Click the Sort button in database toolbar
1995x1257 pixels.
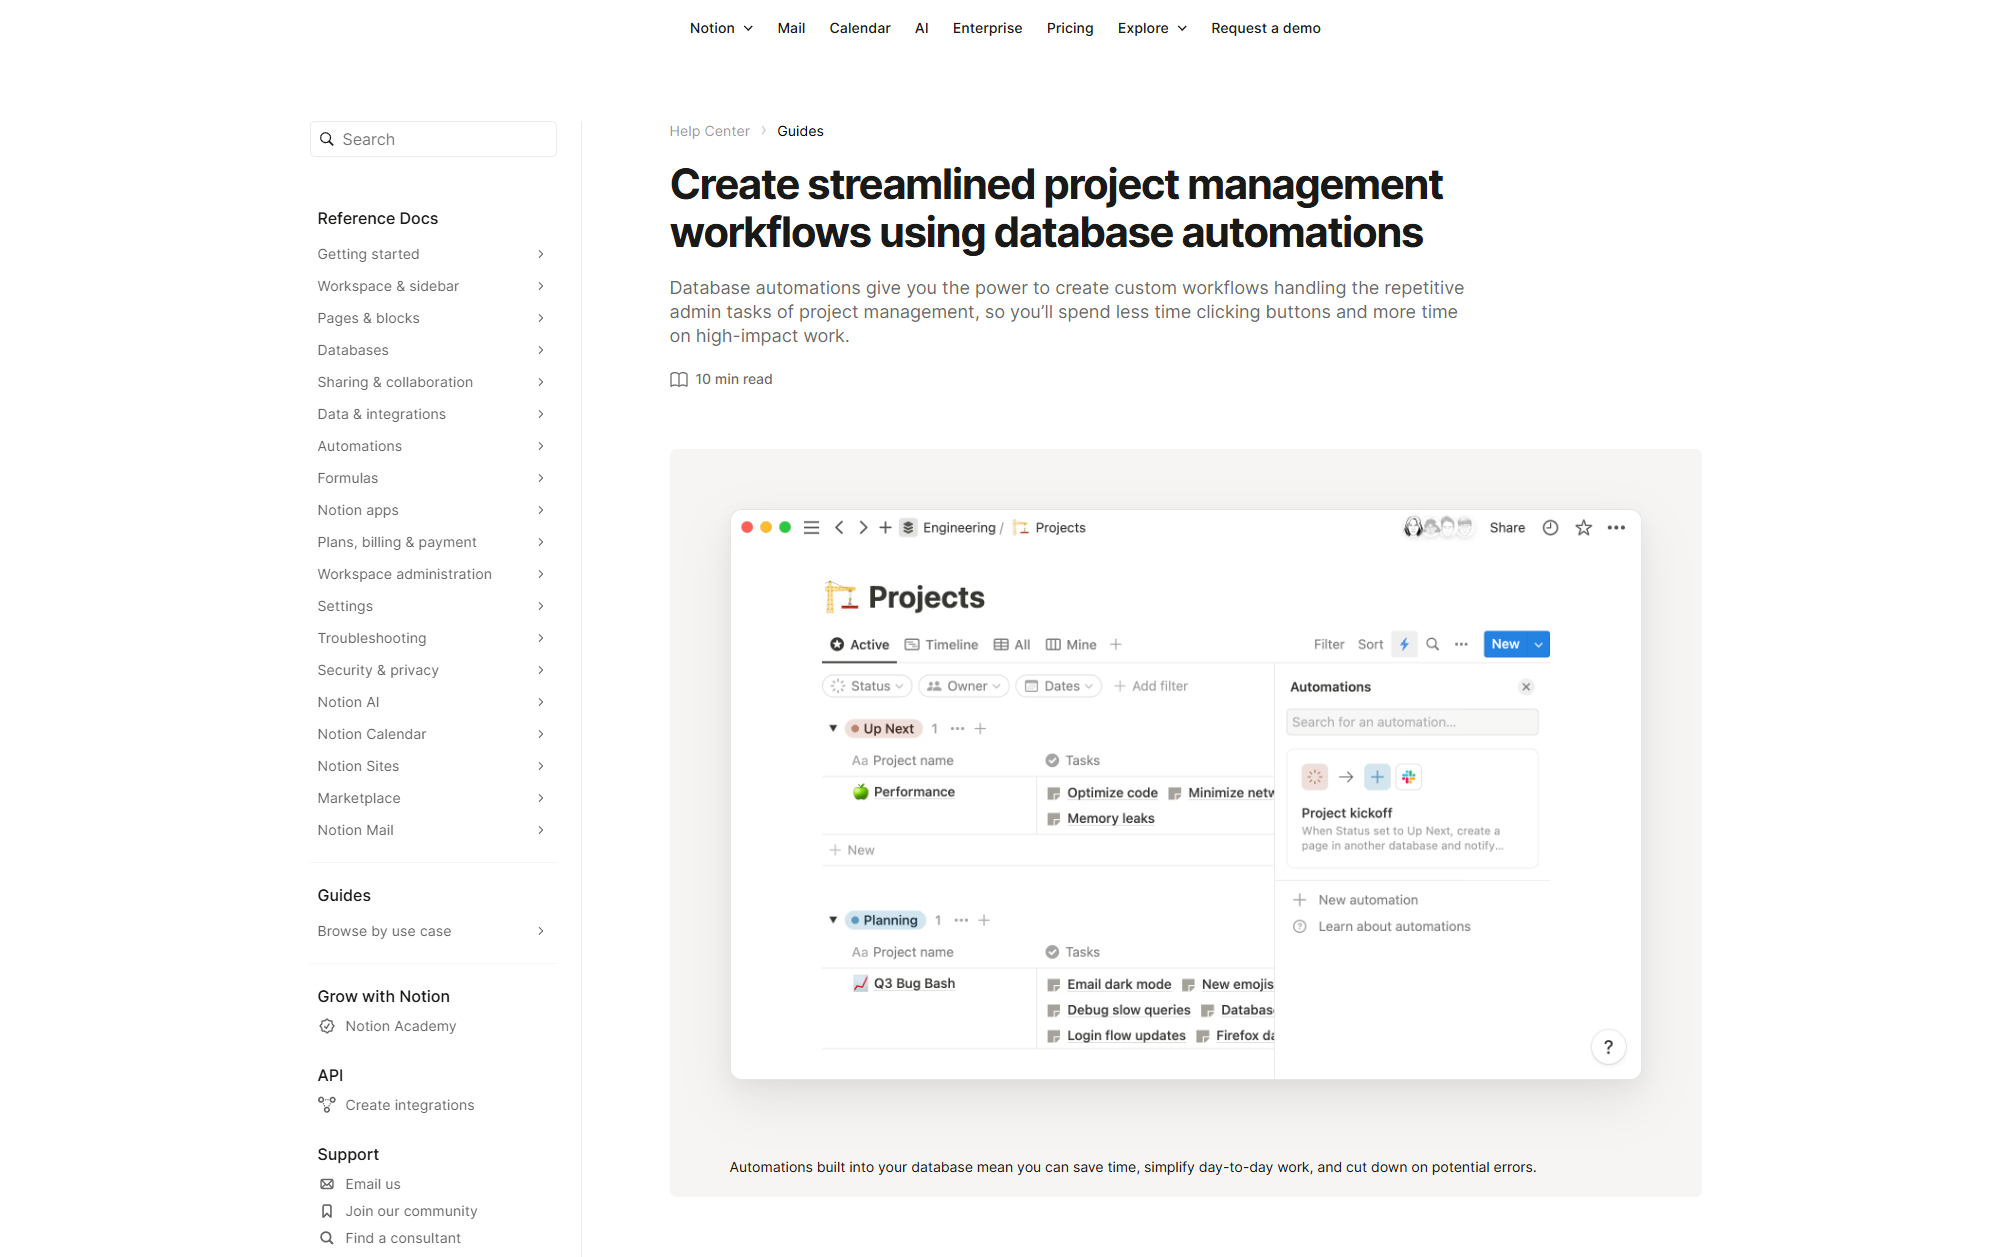point(1370,645)
